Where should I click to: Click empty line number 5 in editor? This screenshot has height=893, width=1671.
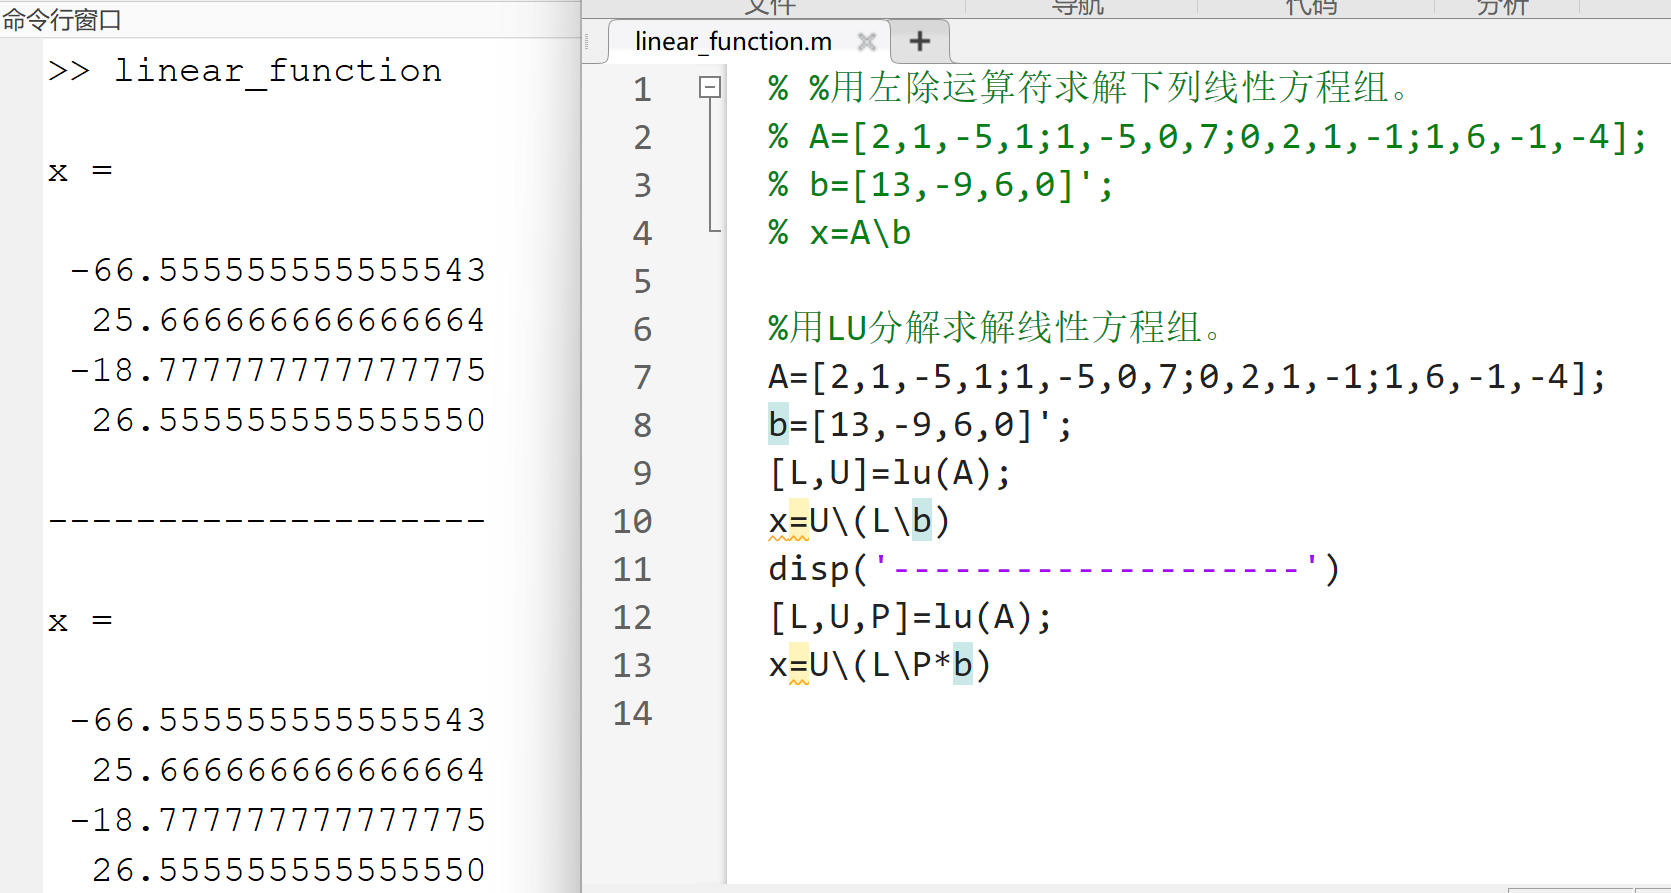[x=642, y=282]
